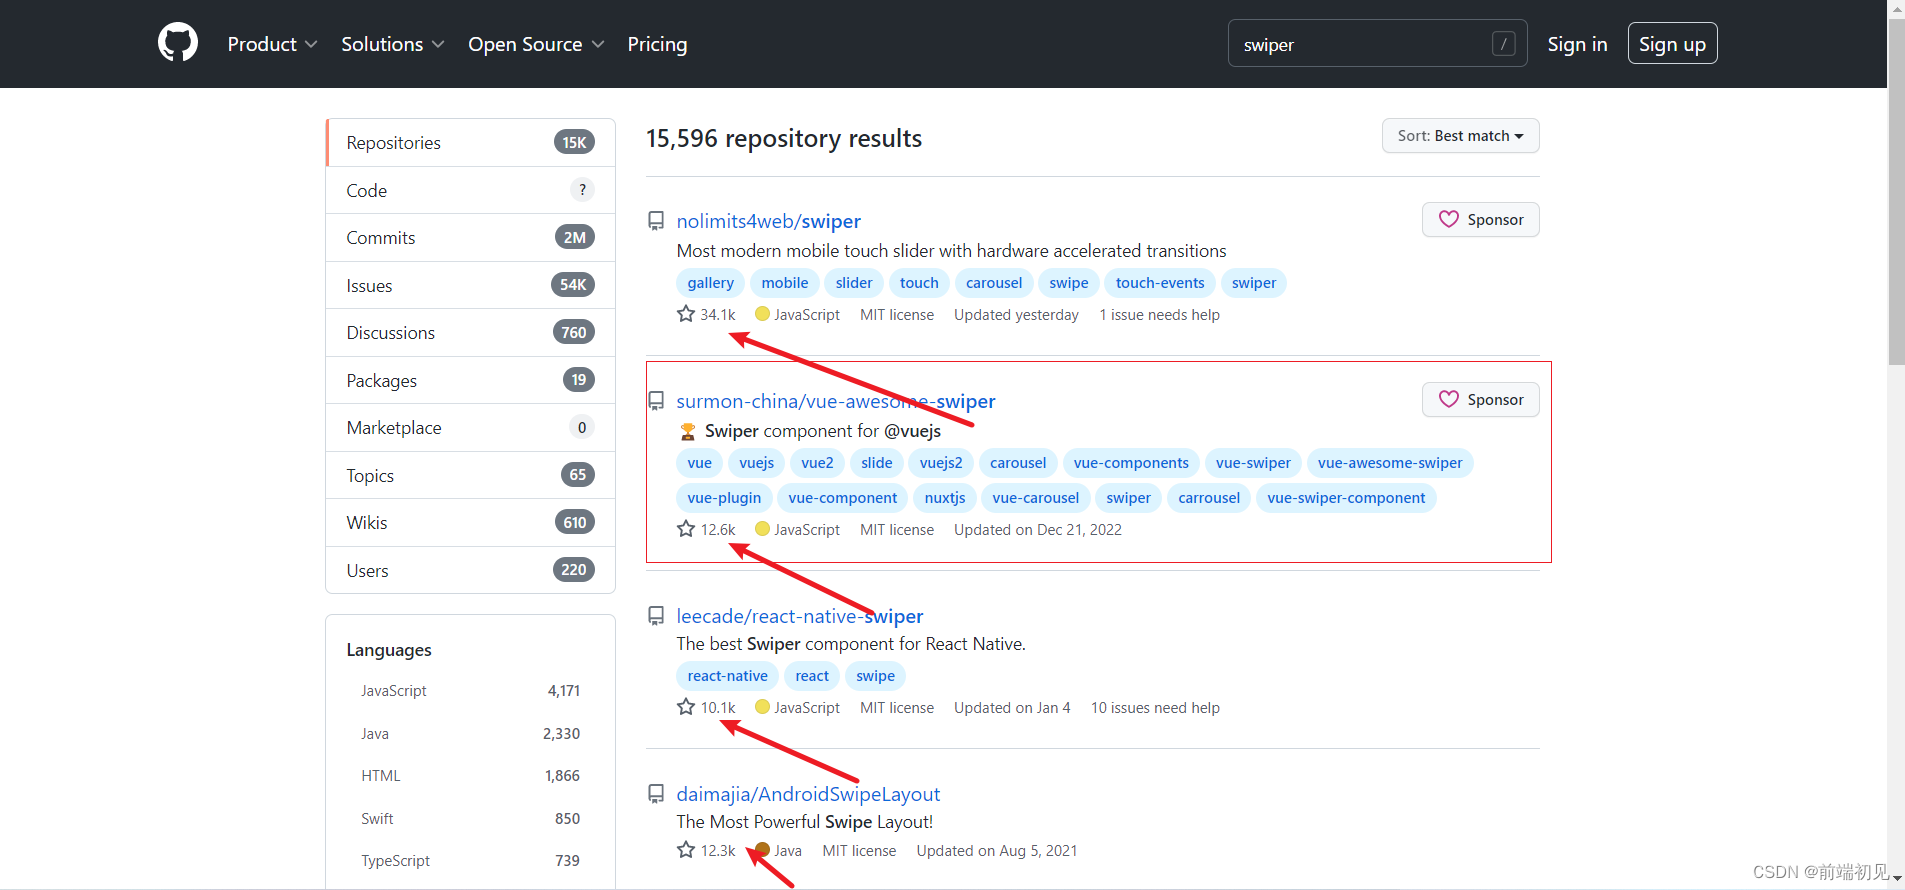The height and width of the screenshot is (890, 1905).
Task: Click the vue-carousel topic tag
Action: [1035, 498]
